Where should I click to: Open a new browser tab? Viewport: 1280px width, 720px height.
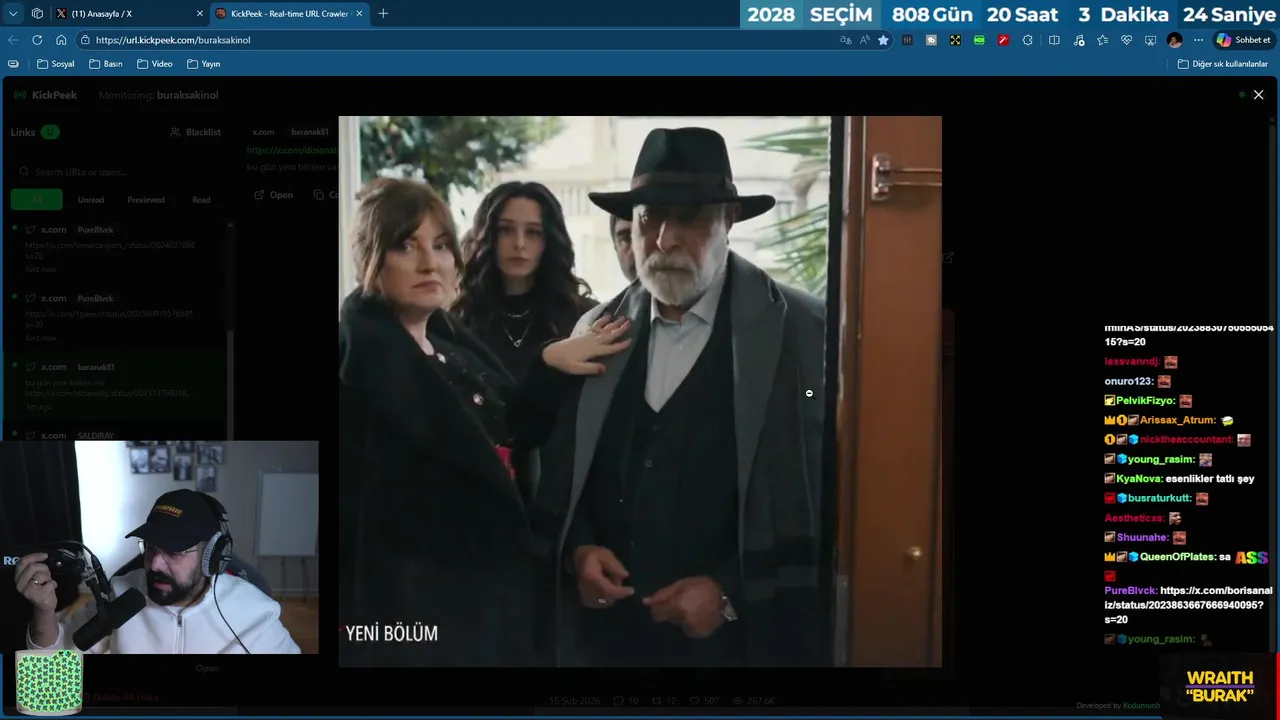[x=383, y=14]
